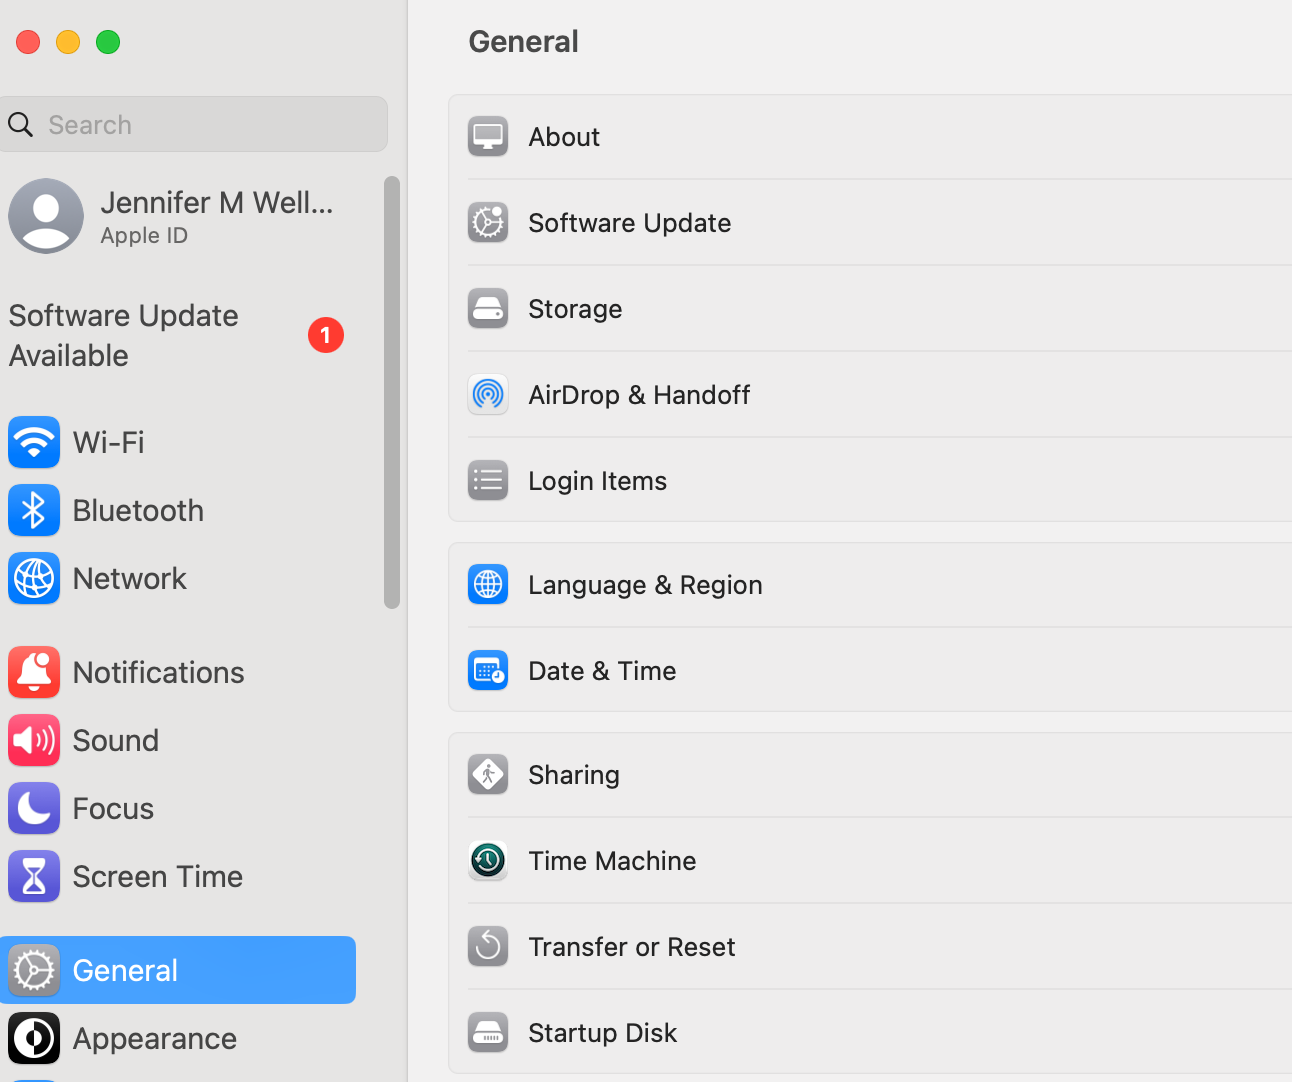The image size is (1292, 1082).
Task: Open Startup Disk row label
Action: (x=603, y=1033)
